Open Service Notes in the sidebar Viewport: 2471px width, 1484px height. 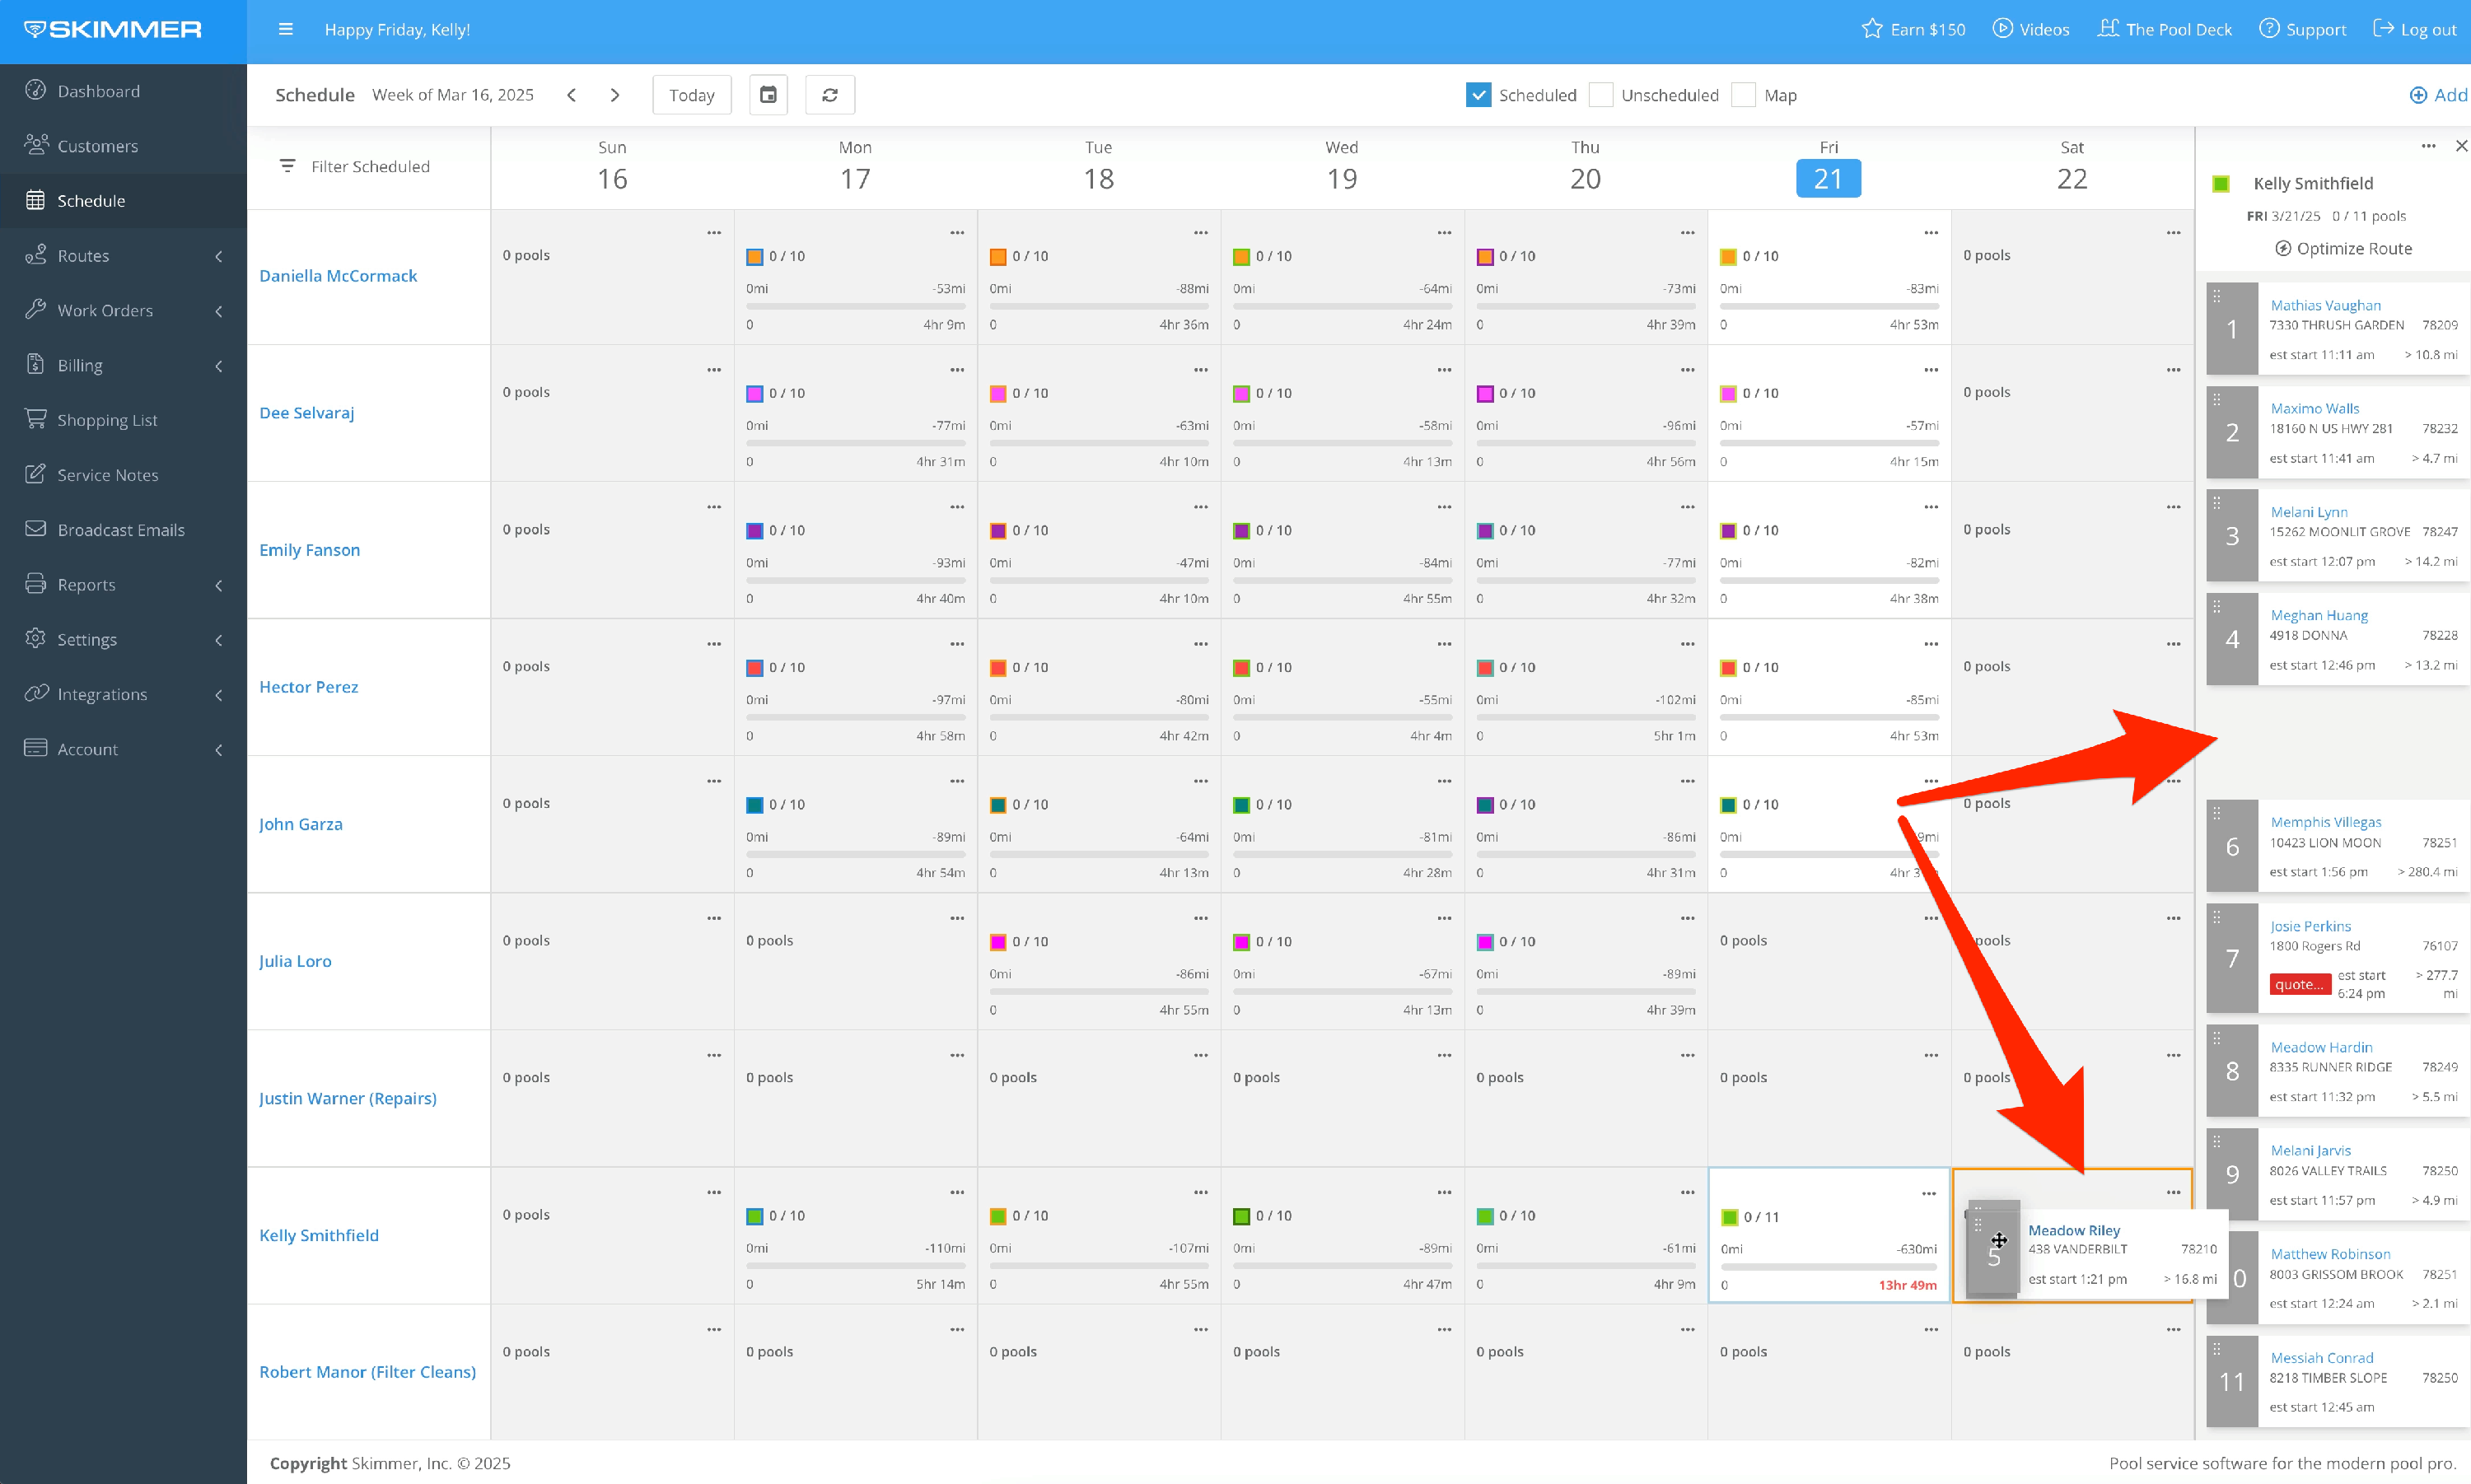coord(107,475)
